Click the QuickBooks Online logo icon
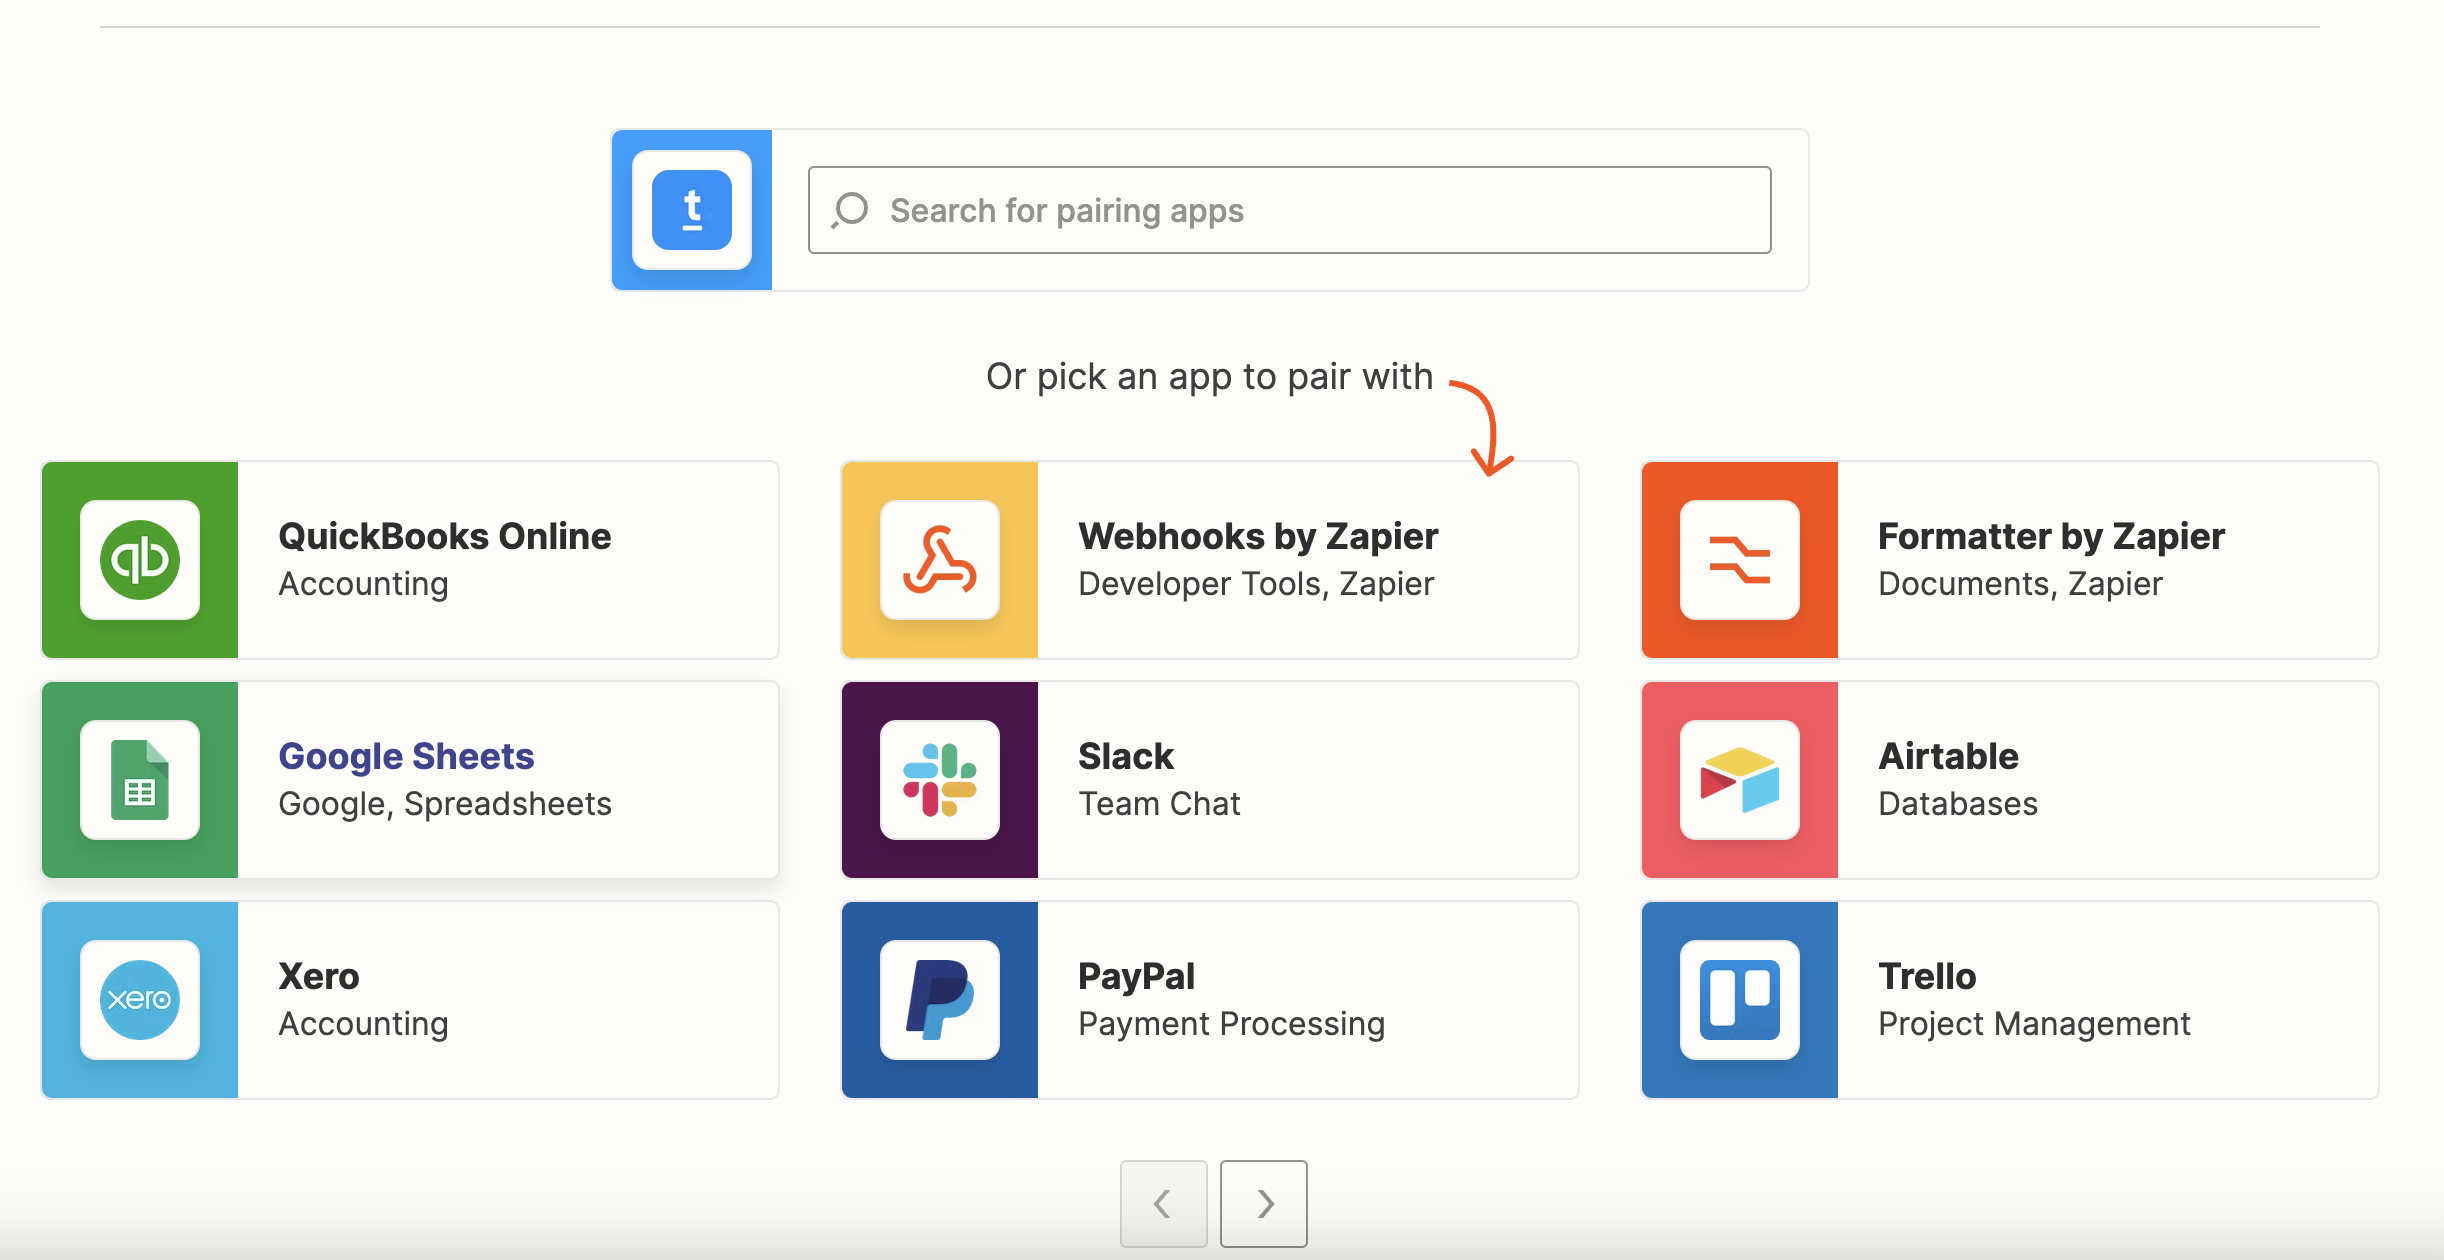Image resolution: width=2444 pixels, height=1260 pixels. (x=140, y=560)
